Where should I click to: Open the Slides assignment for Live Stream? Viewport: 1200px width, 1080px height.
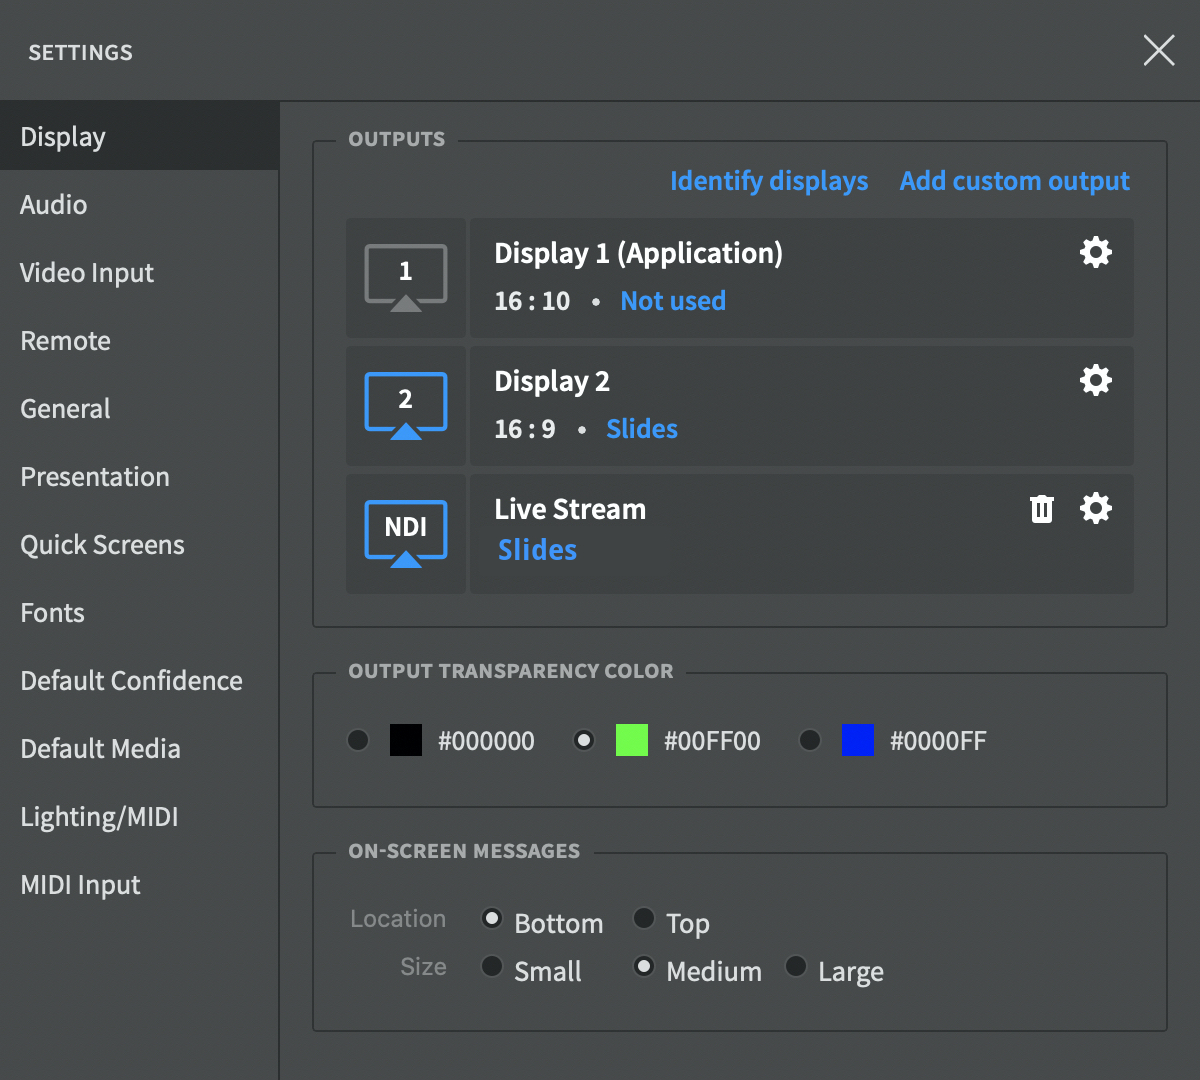pos(537,550)
